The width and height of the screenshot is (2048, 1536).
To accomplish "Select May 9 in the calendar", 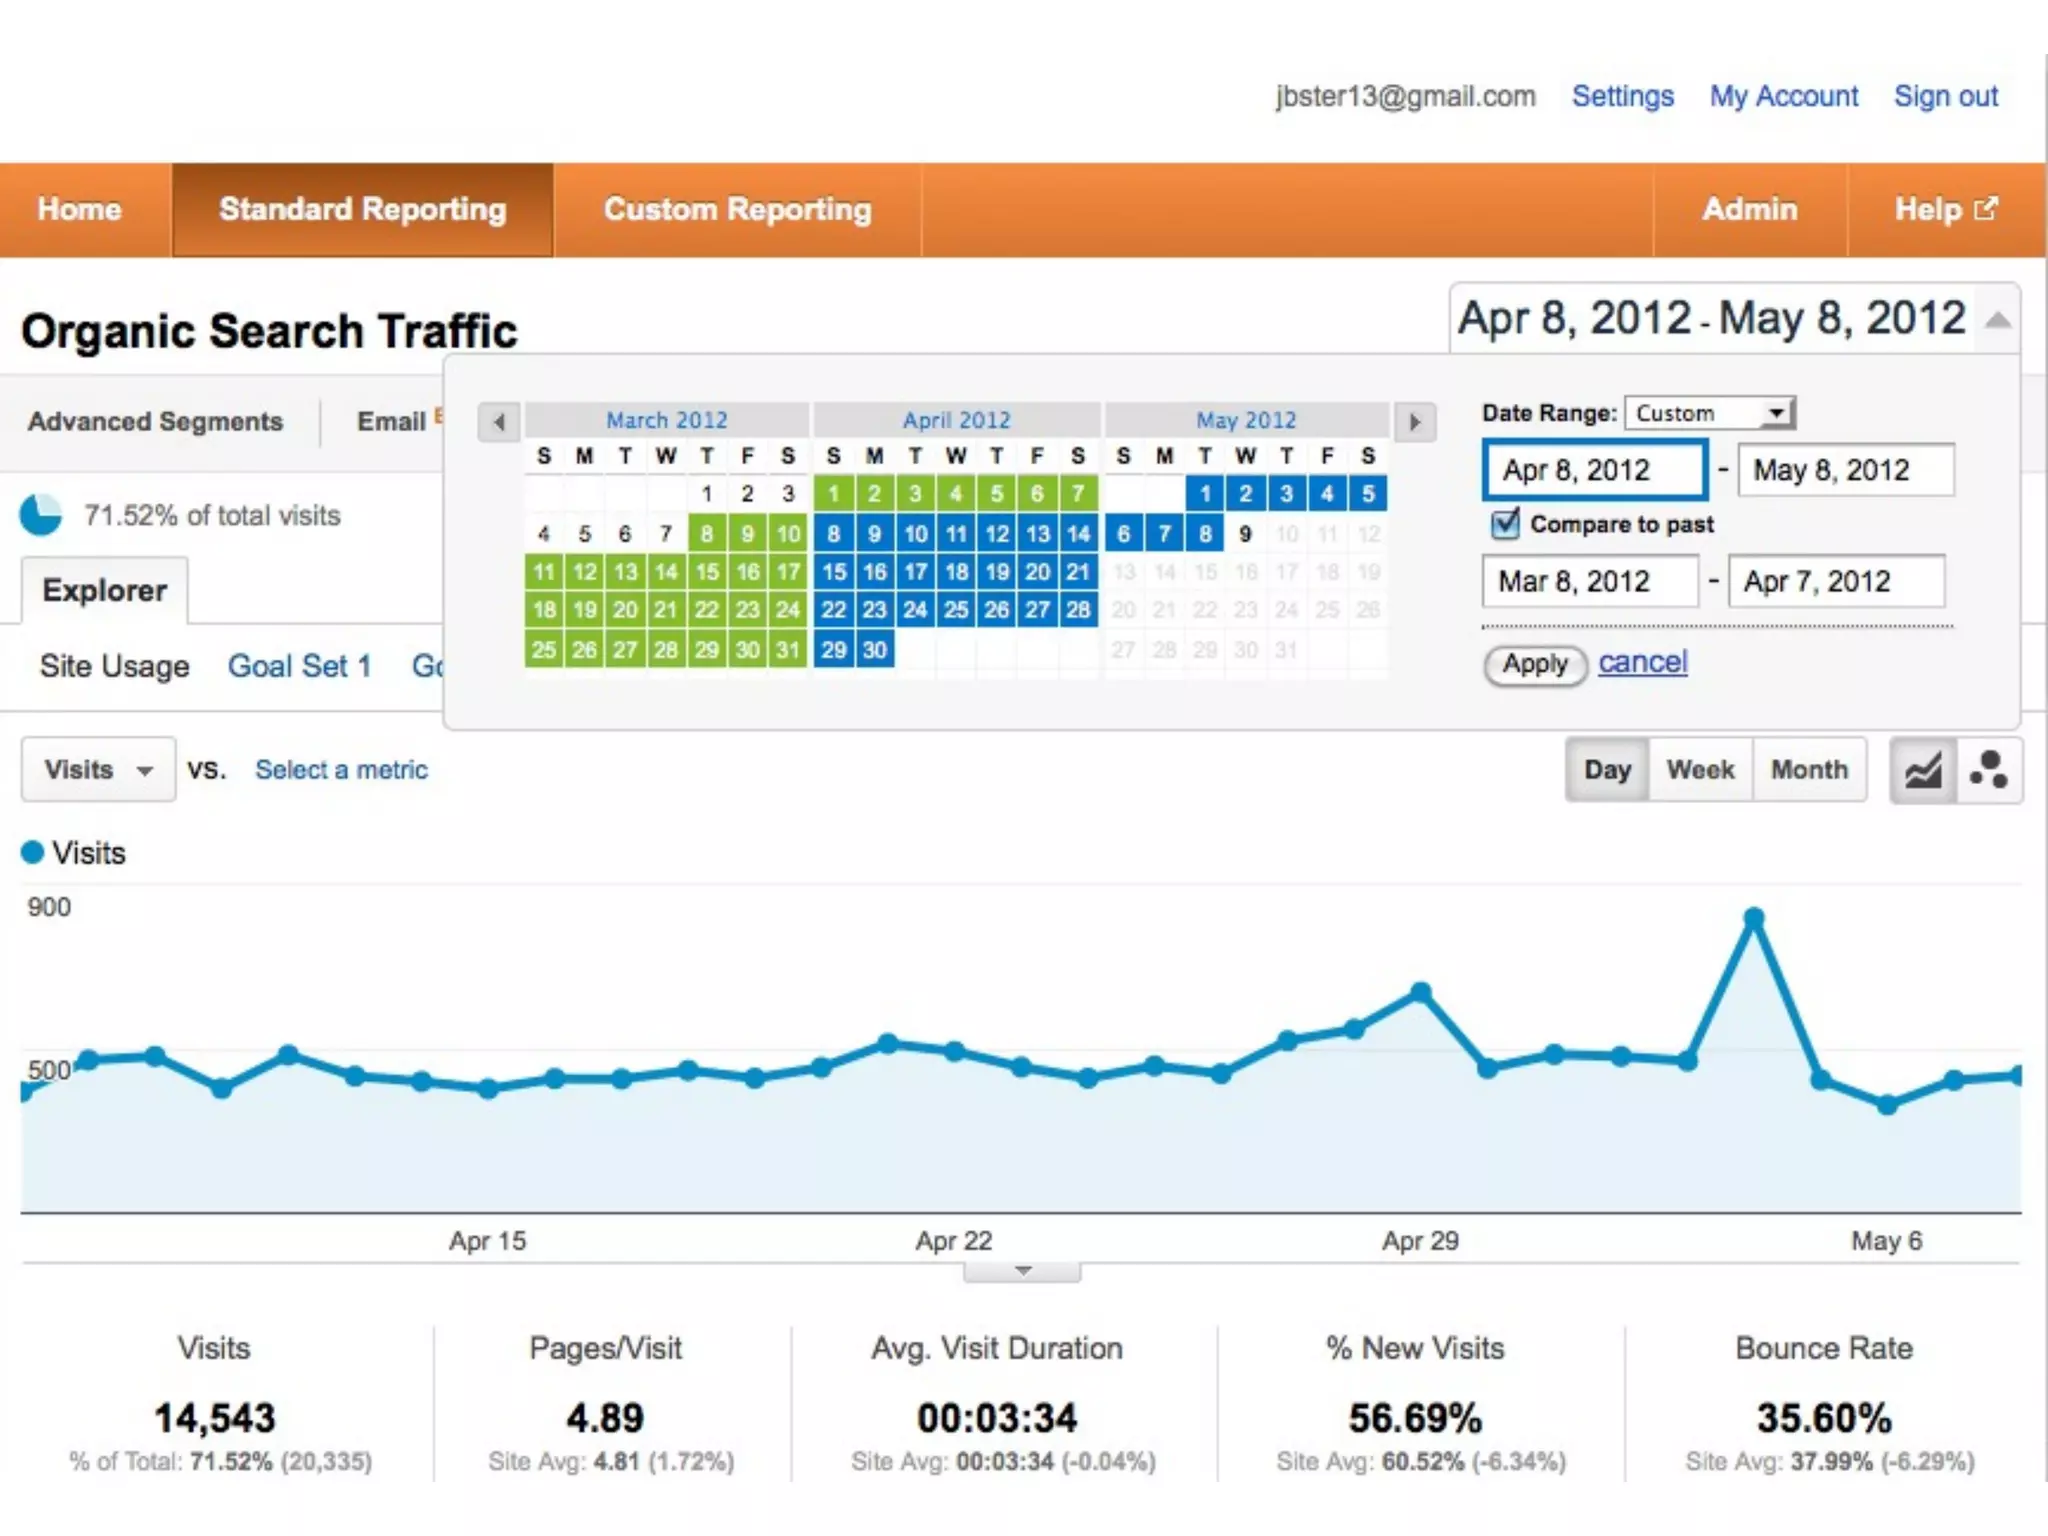I will [1245, 534].
